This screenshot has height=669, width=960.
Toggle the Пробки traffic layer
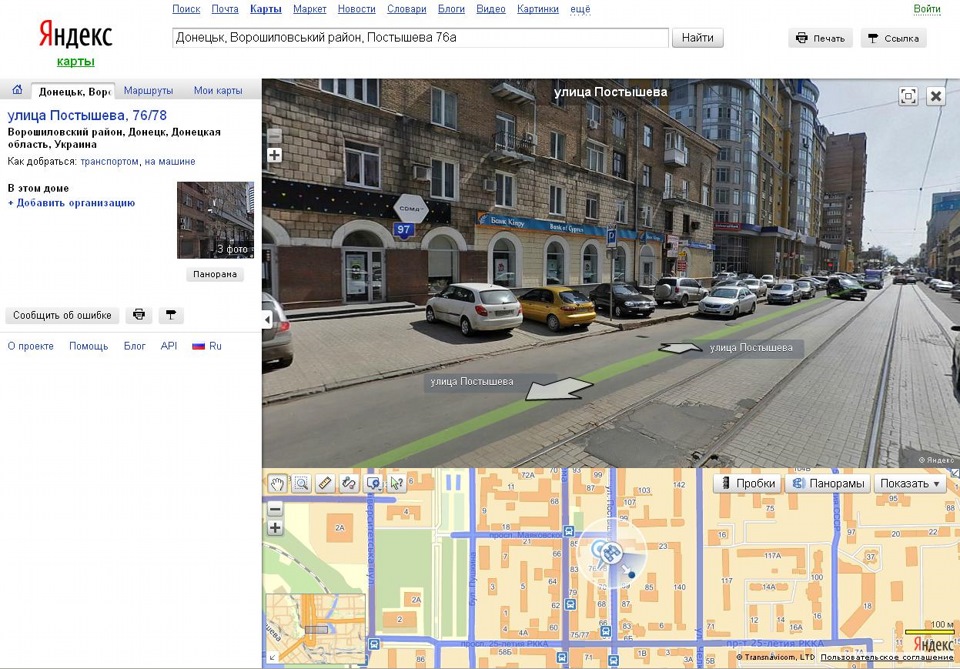click(746, 483)
